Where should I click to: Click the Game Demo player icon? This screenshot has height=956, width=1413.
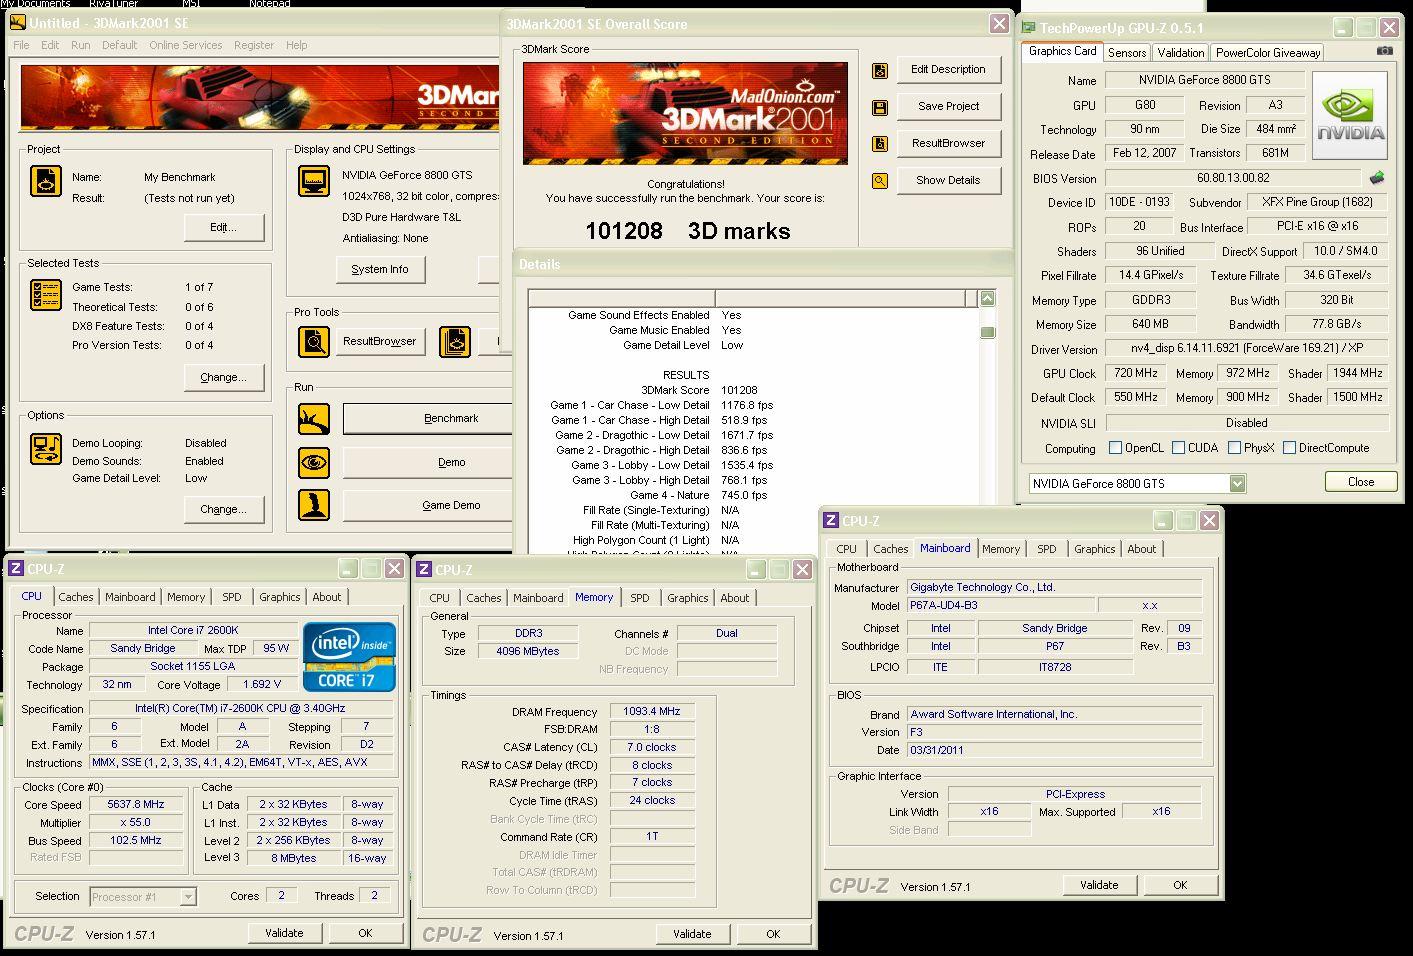pyautogui.click(x=314, y=504)
